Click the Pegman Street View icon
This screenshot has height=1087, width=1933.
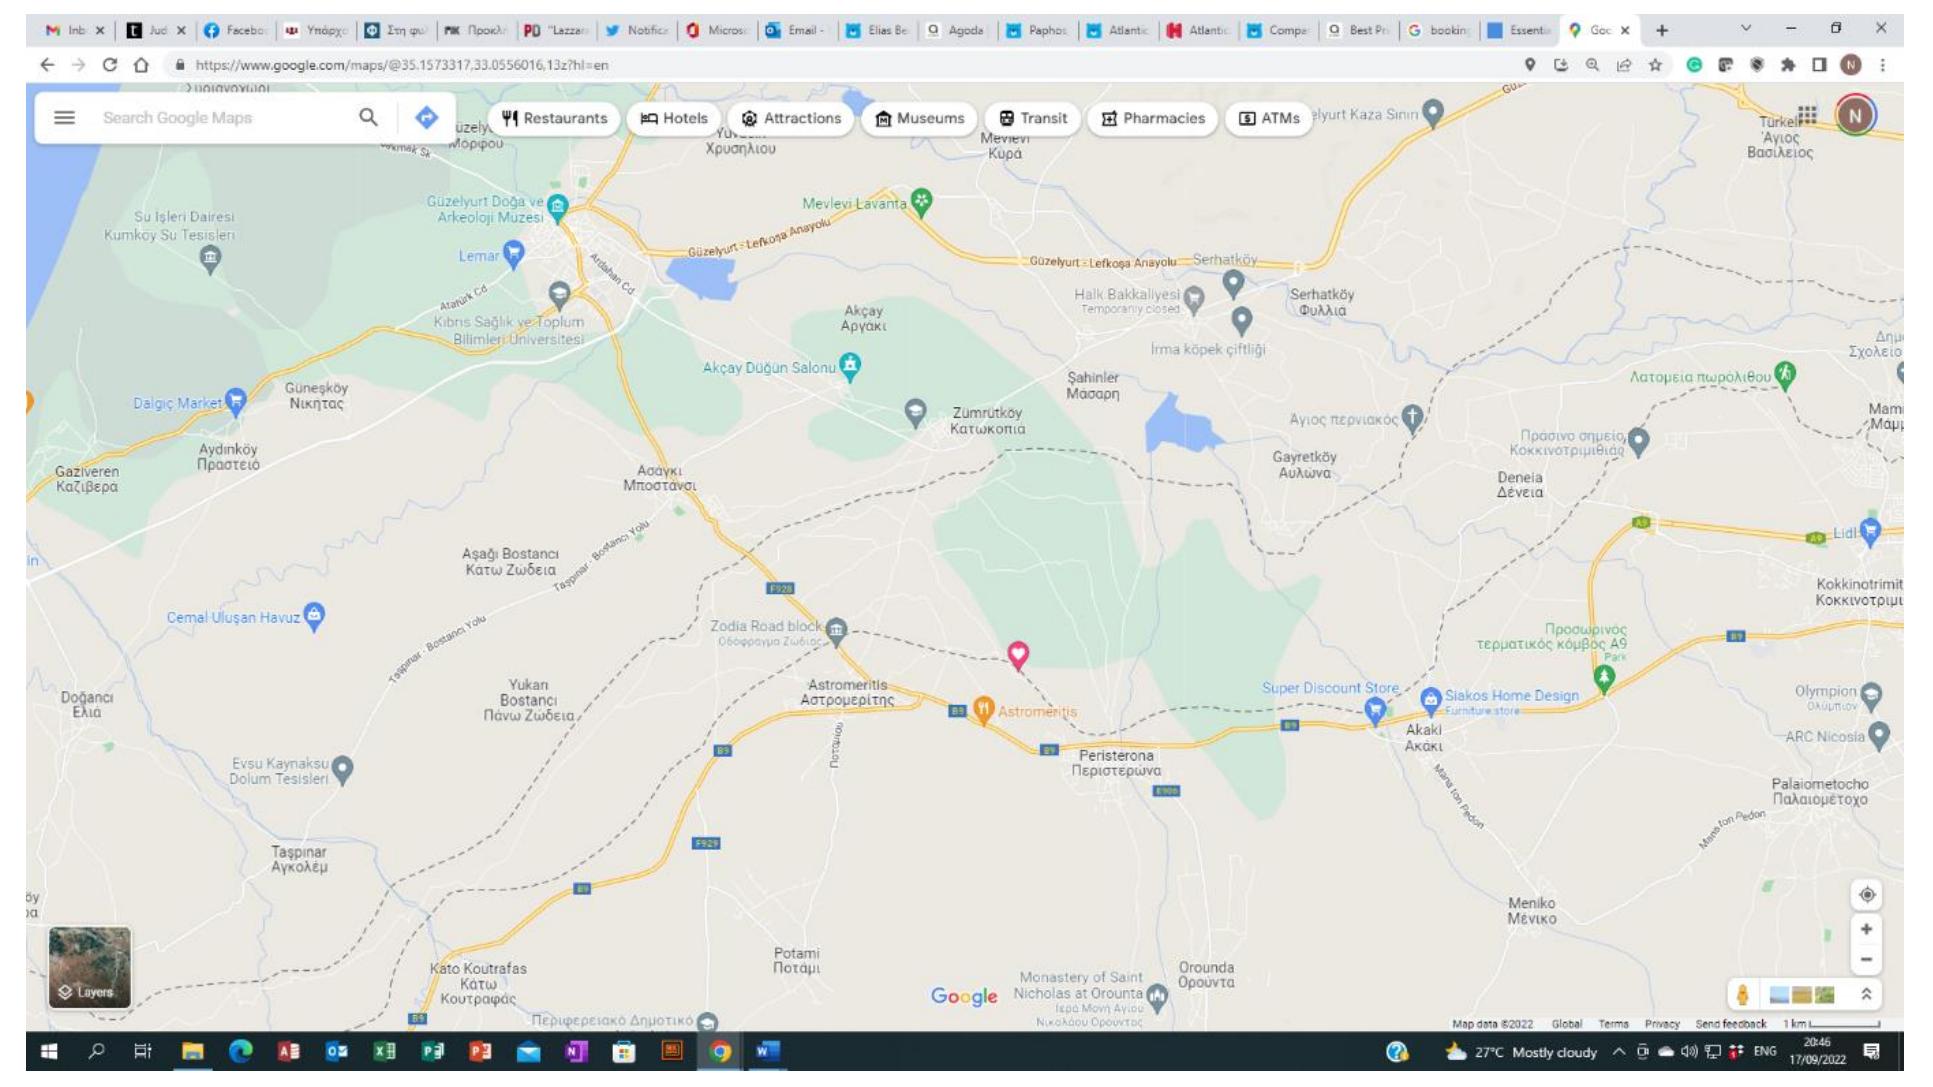click(x=1743, y=995)
